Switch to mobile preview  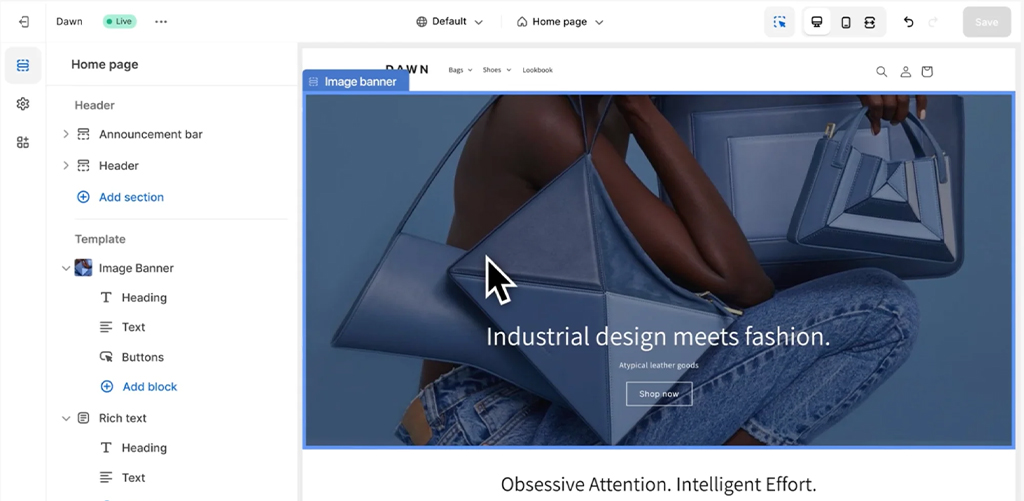(845, 22)
